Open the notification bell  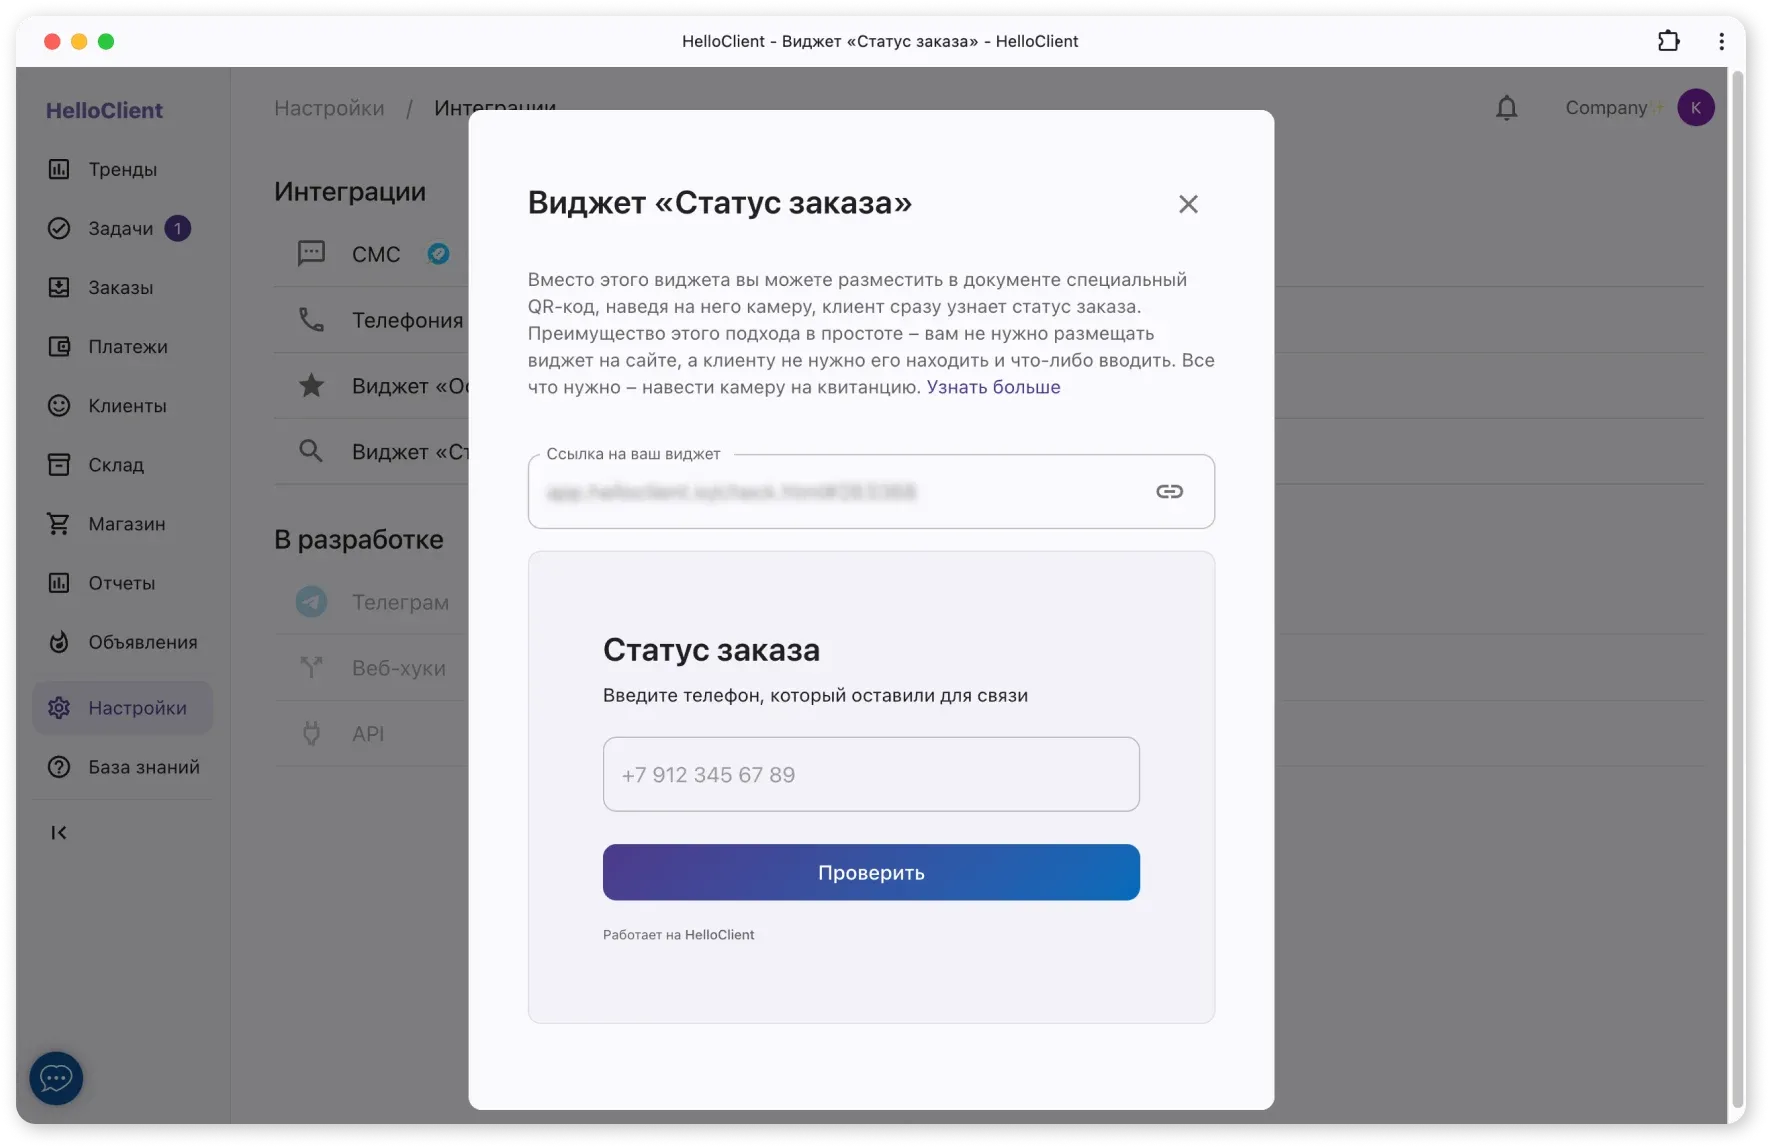[x=1506, y=107]
